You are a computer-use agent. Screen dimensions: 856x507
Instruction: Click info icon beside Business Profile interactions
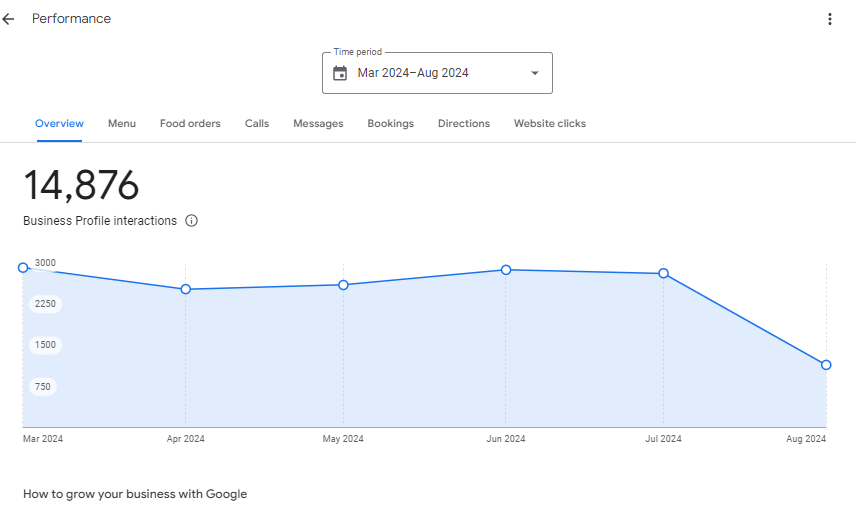click(192, 221)
